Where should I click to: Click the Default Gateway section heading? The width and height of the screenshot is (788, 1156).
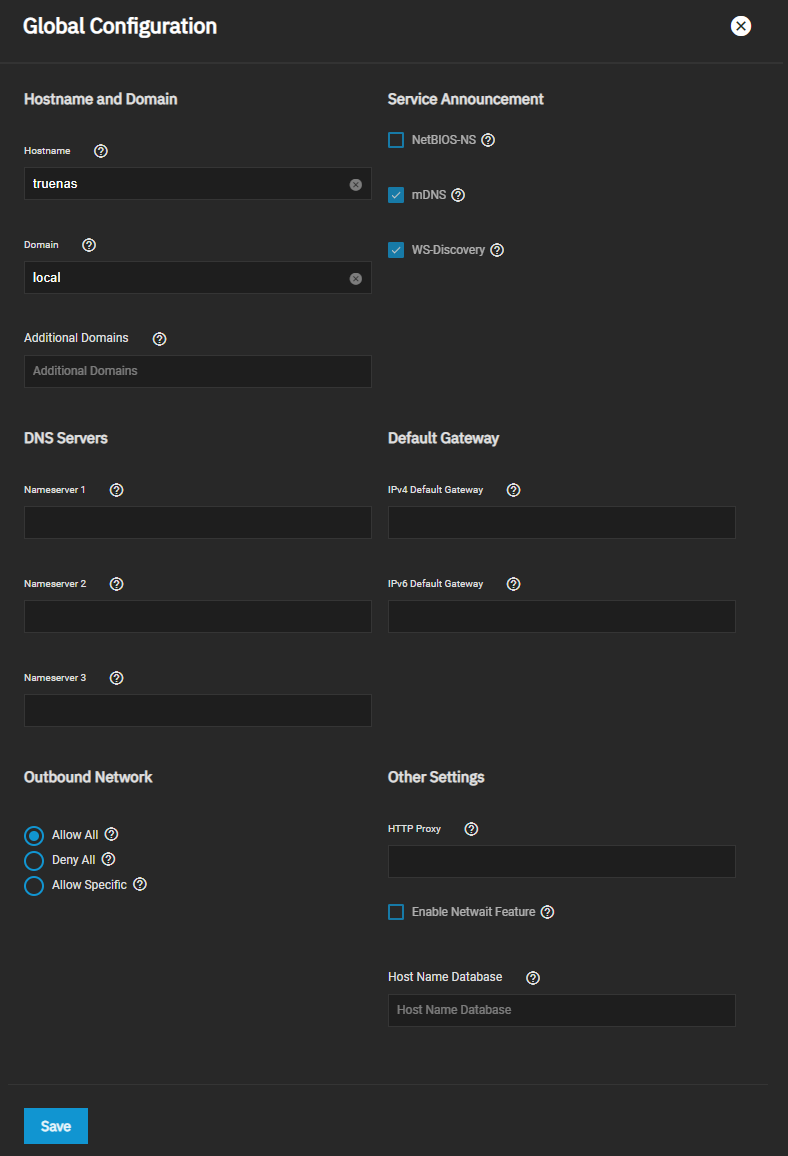click(x=444, y=438)
